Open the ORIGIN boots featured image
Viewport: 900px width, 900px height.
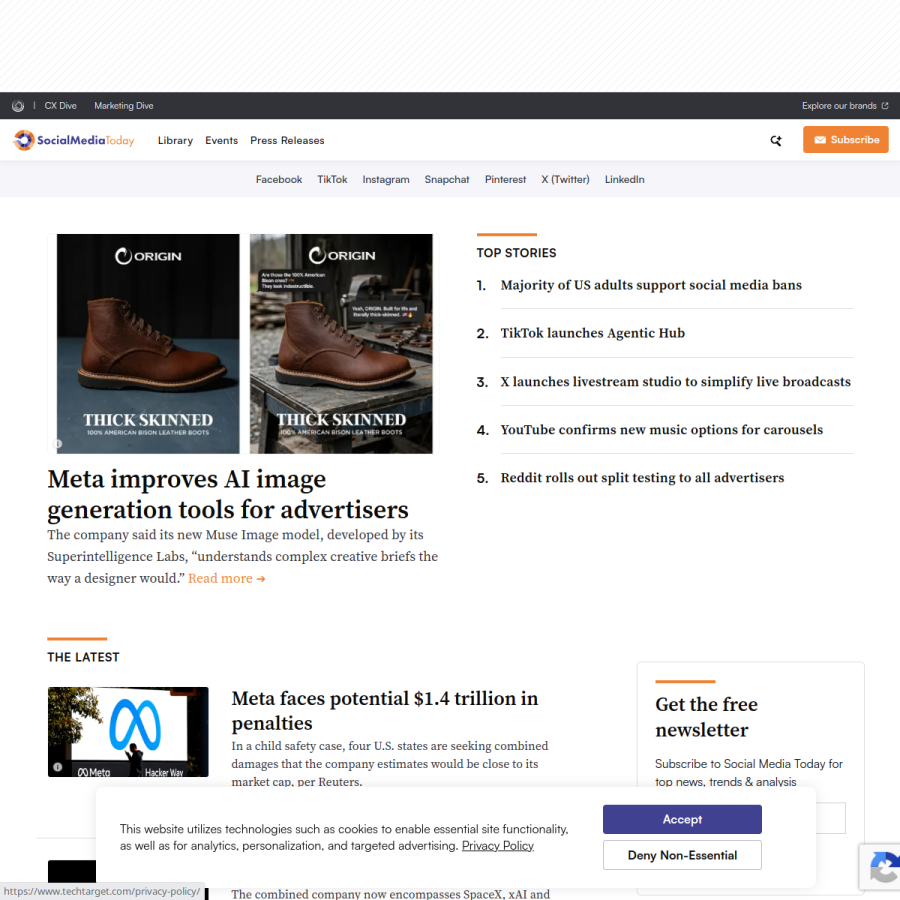click(243, 344)
